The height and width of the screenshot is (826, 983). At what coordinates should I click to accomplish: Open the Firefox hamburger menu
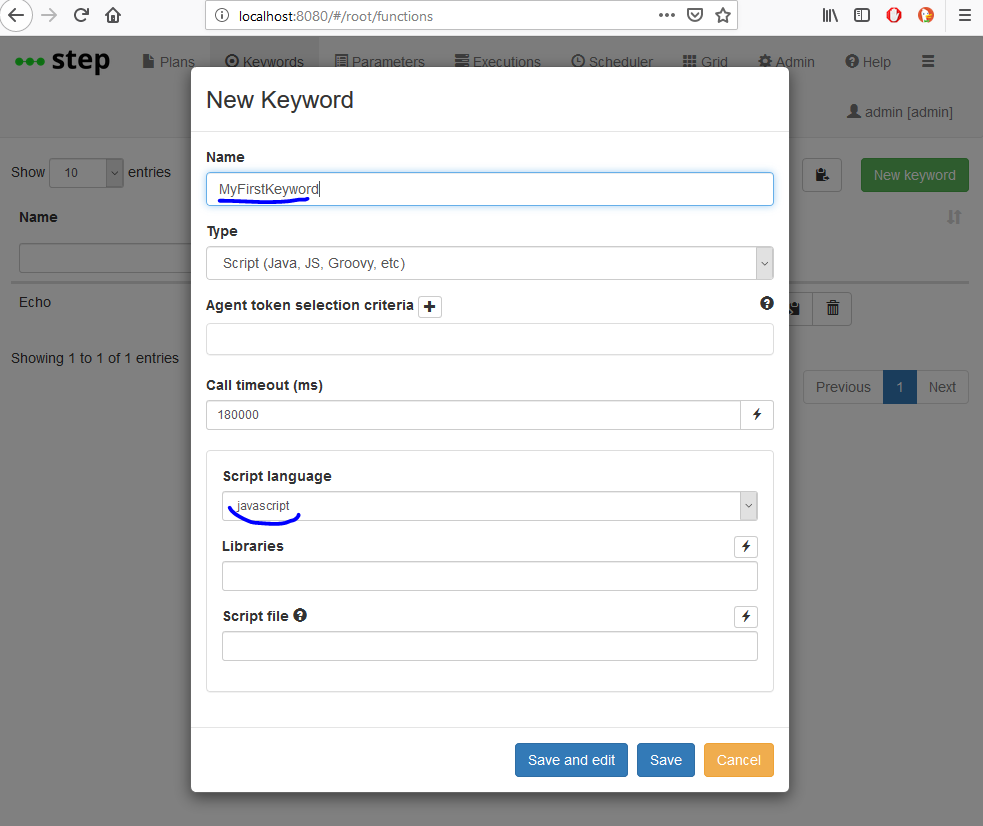click(x=965, y=15)
